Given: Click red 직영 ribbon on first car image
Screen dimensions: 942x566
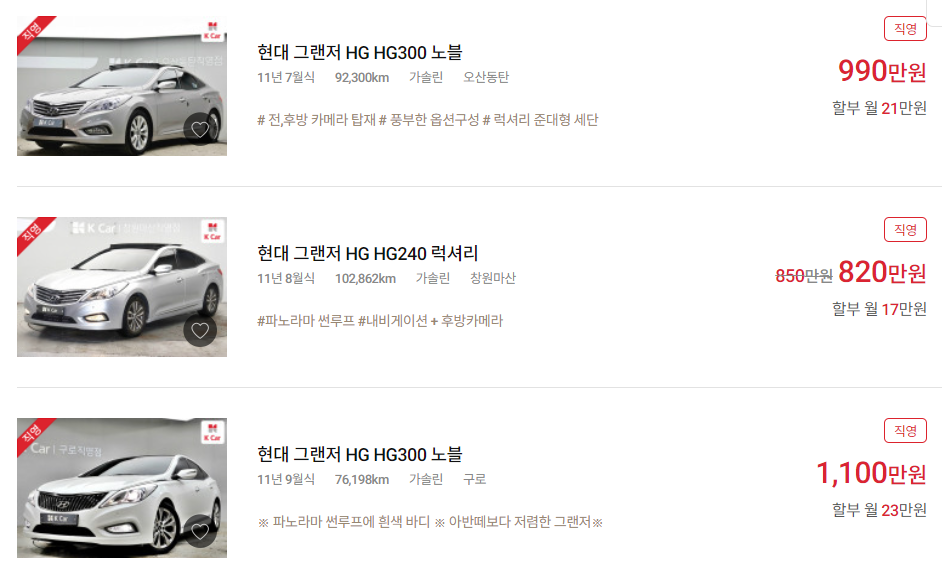Looking at the screenshot, I should point(32,31).
